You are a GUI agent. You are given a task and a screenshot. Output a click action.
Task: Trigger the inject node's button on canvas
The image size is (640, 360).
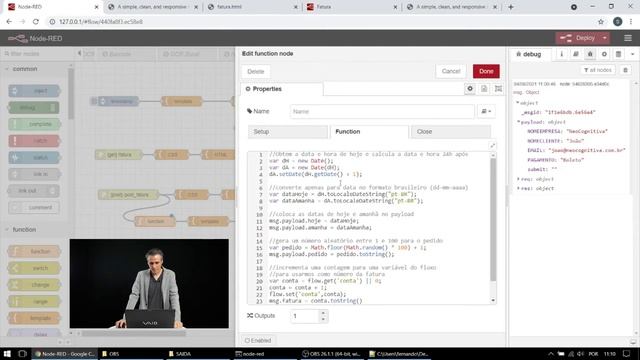point(94,101)
